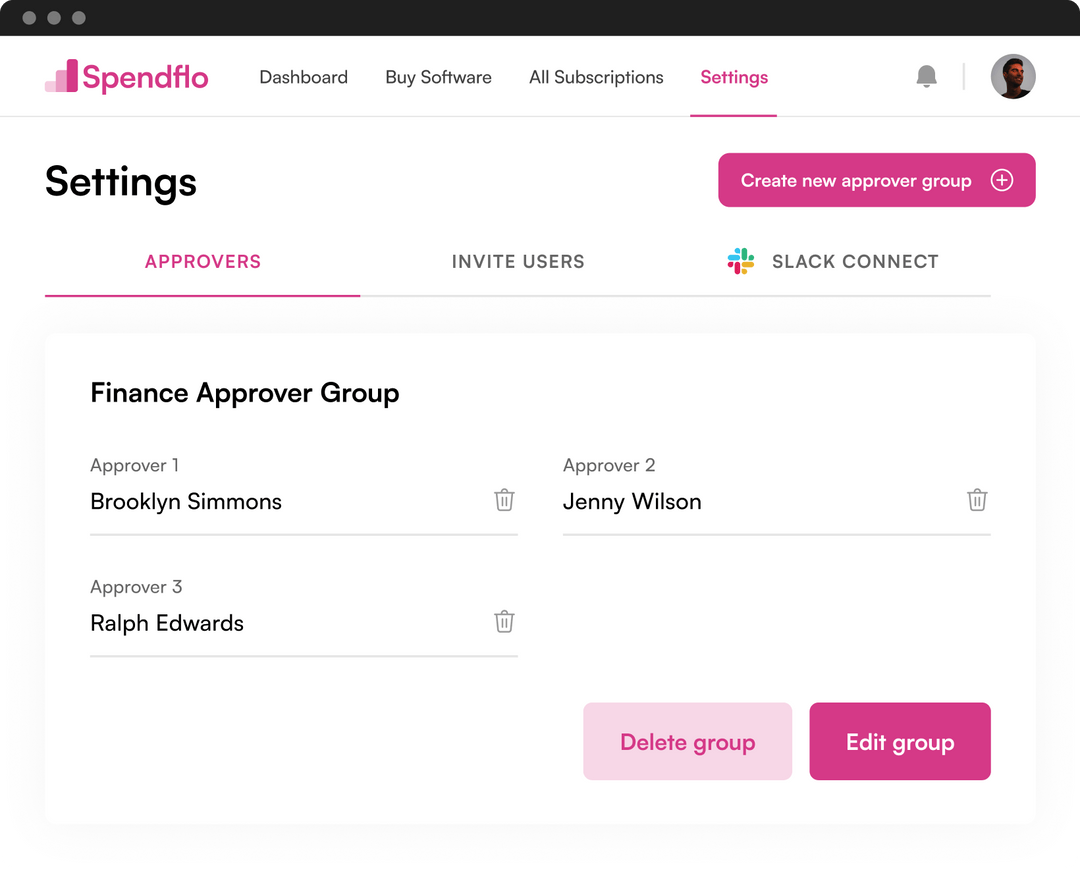Click the Spendflo logo
The image size is (1080, 869).
tap(126, 76)
